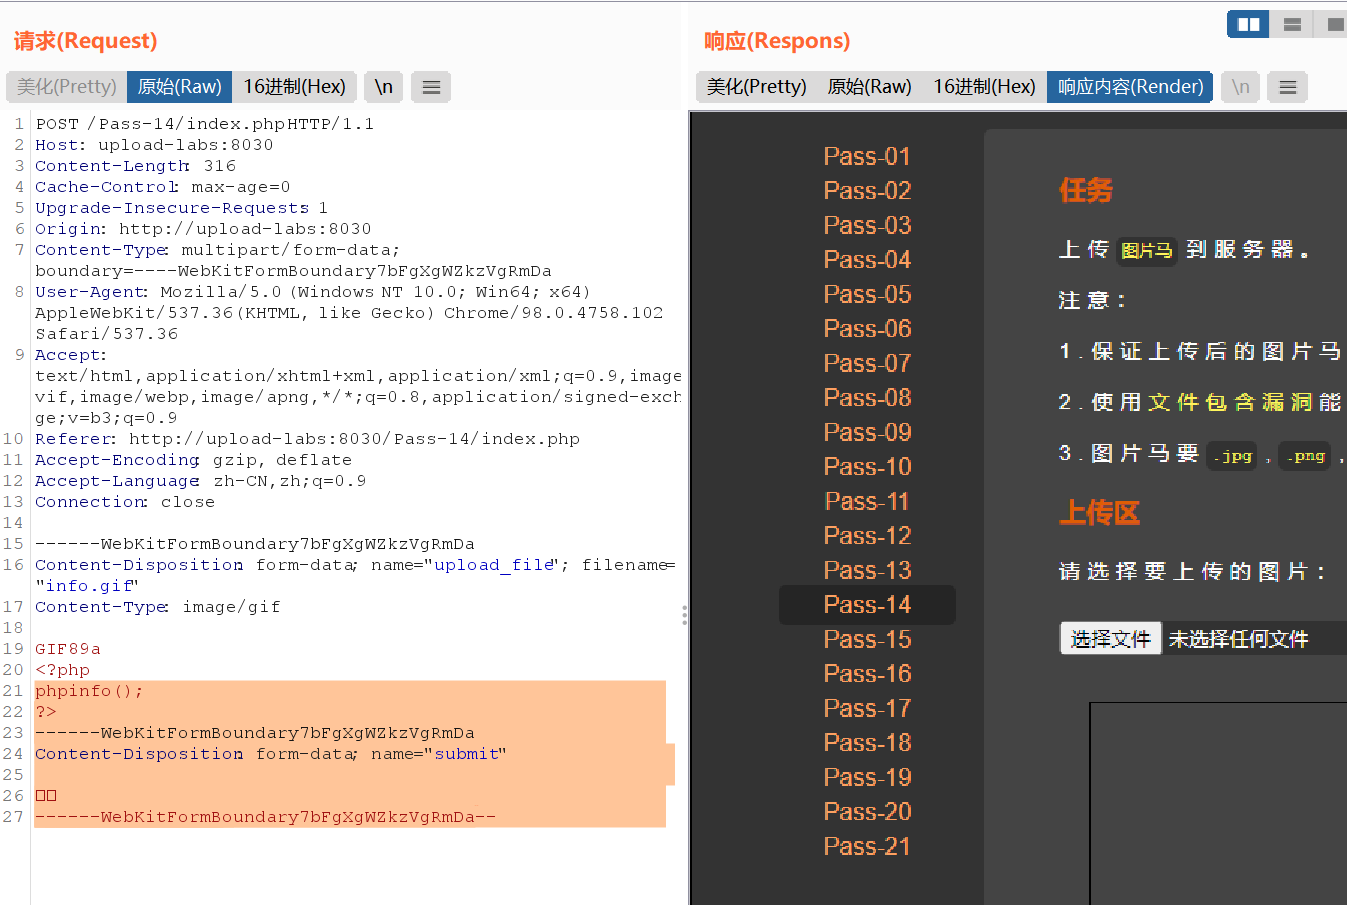The height and width of the screenshot is (905, 1347).
Task: Select request 原始(Raw) tab
Action: pos(179,87)
